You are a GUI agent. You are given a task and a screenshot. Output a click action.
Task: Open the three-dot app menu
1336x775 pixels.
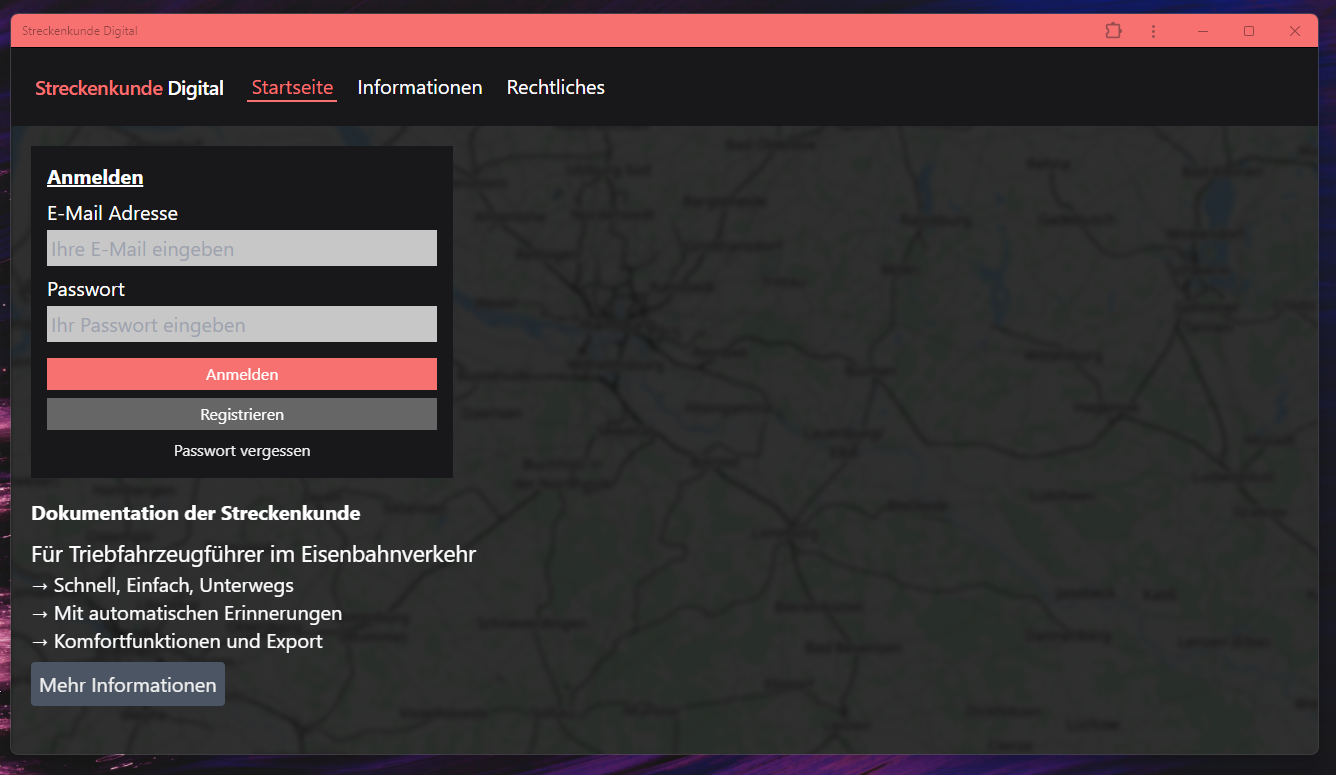click(x=1153, y=31)
